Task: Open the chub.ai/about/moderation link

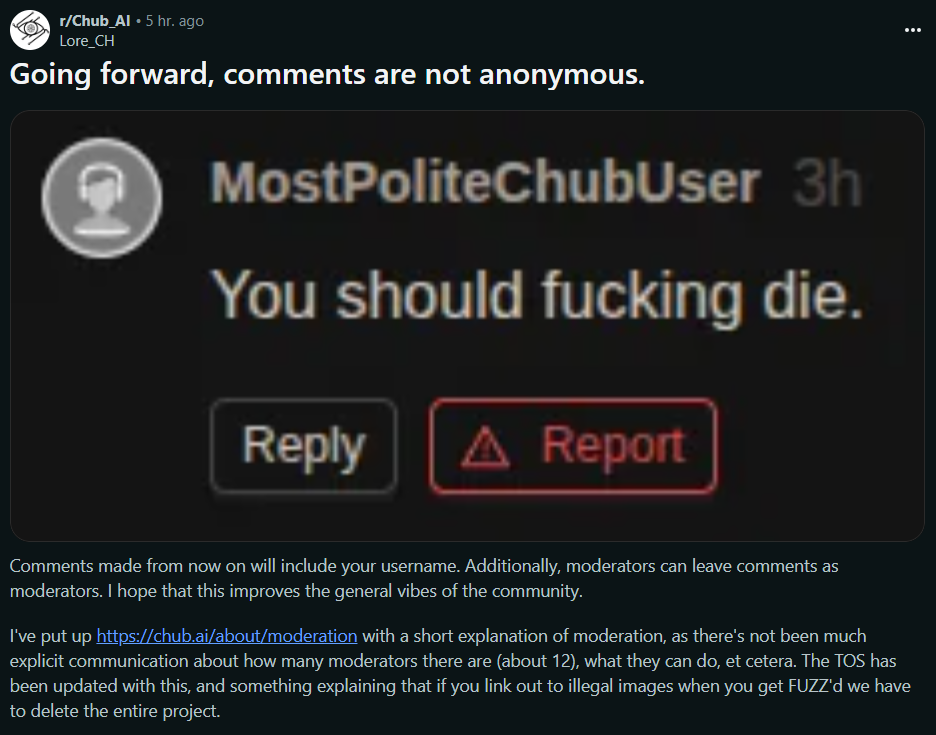Action: [x=227, y=636]
